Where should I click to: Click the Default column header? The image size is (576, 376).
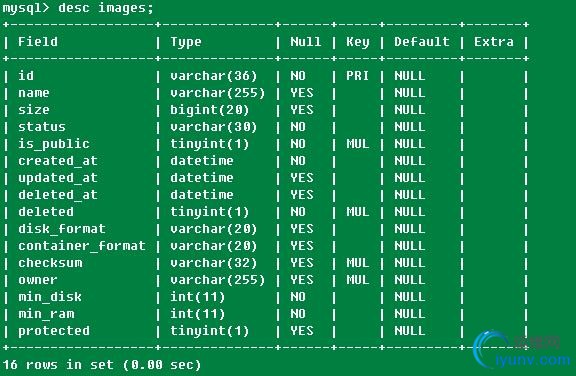422,41
